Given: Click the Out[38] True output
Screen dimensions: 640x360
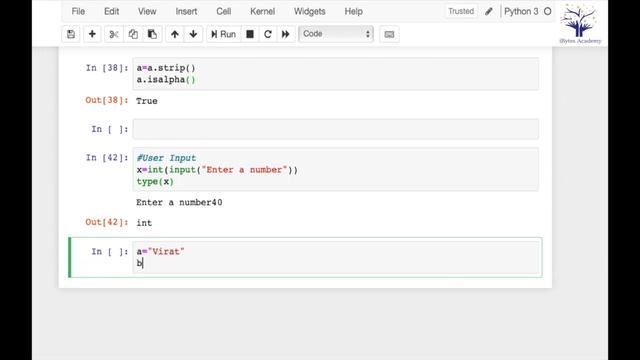Looking at the screenshot, I should point(147,101).
